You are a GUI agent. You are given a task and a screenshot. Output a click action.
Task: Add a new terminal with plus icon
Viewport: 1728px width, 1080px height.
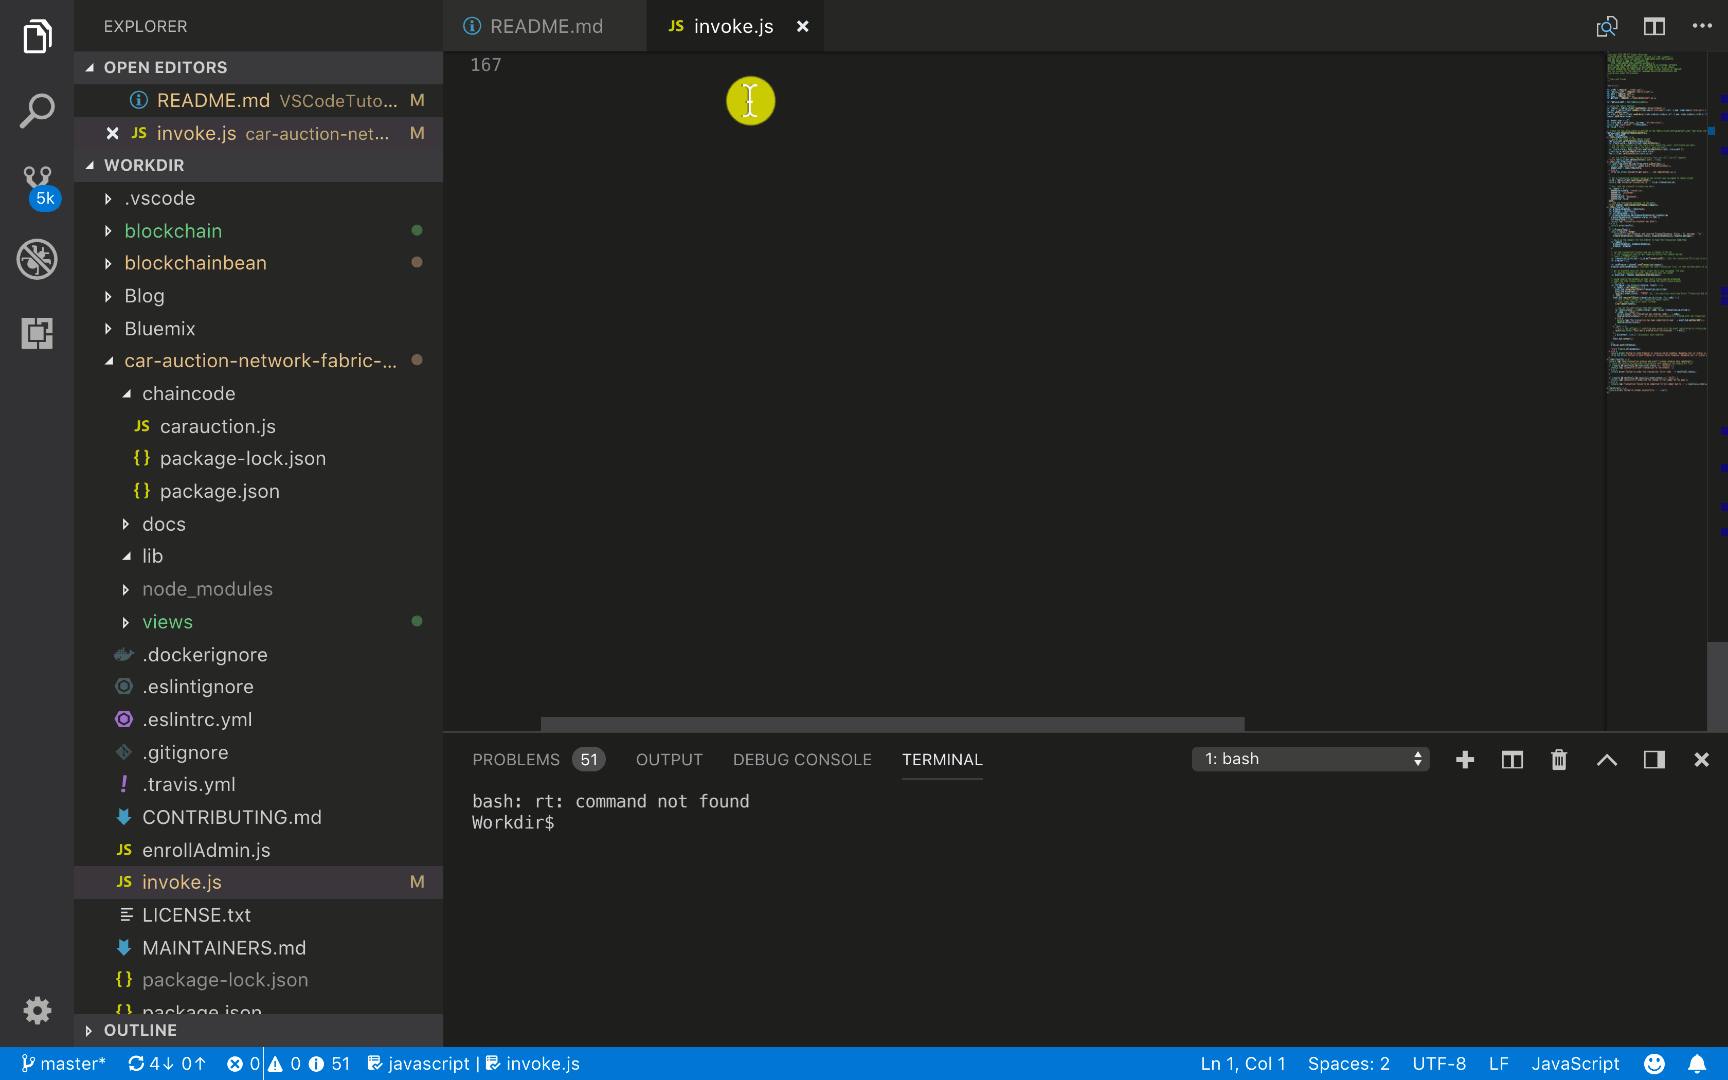1465,760
